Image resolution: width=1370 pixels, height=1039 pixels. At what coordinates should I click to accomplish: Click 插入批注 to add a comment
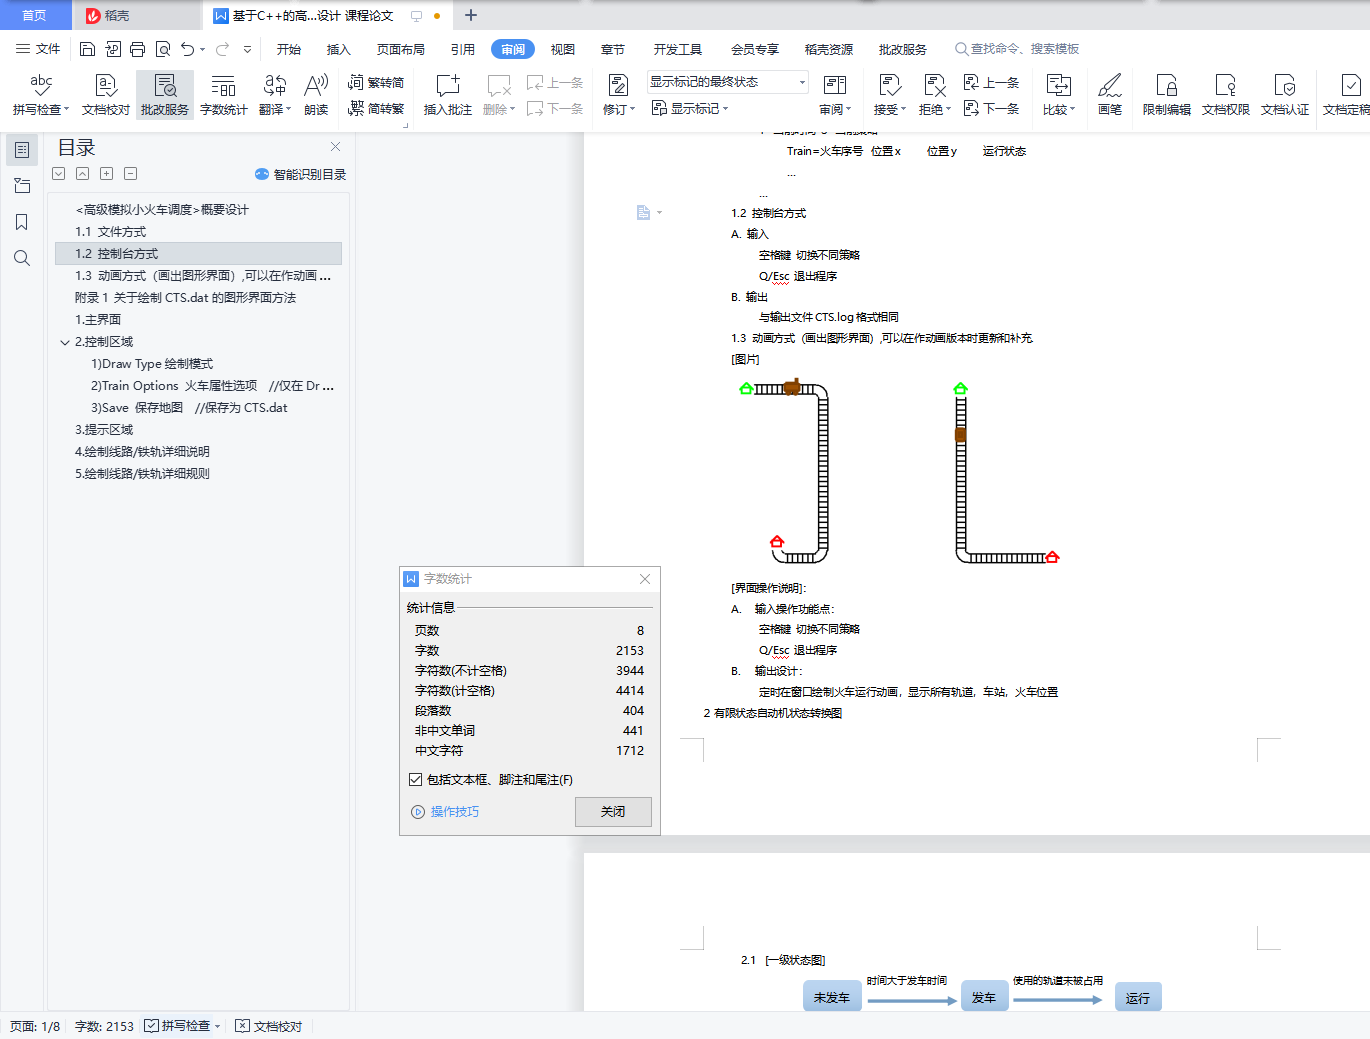tap(448, 95)
